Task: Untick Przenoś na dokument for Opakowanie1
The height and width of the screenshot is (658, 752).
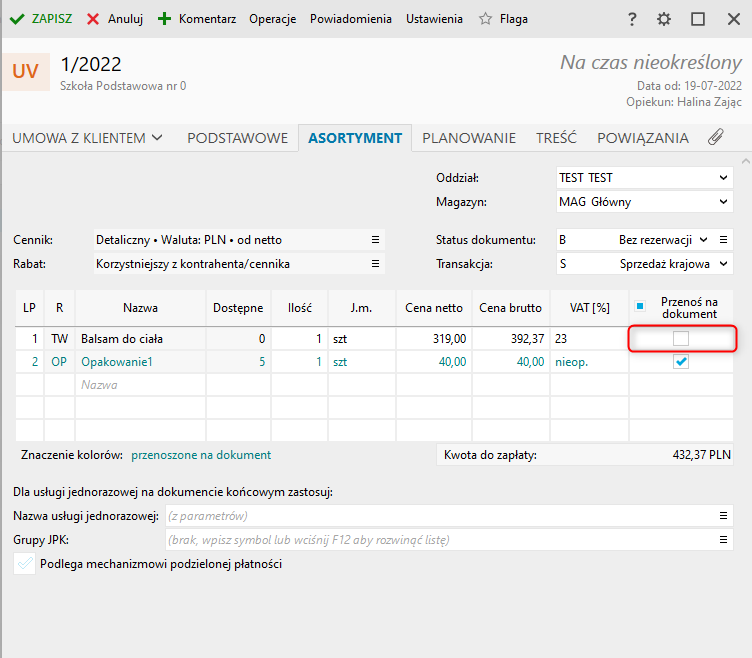Action: [x=681, y=362]
